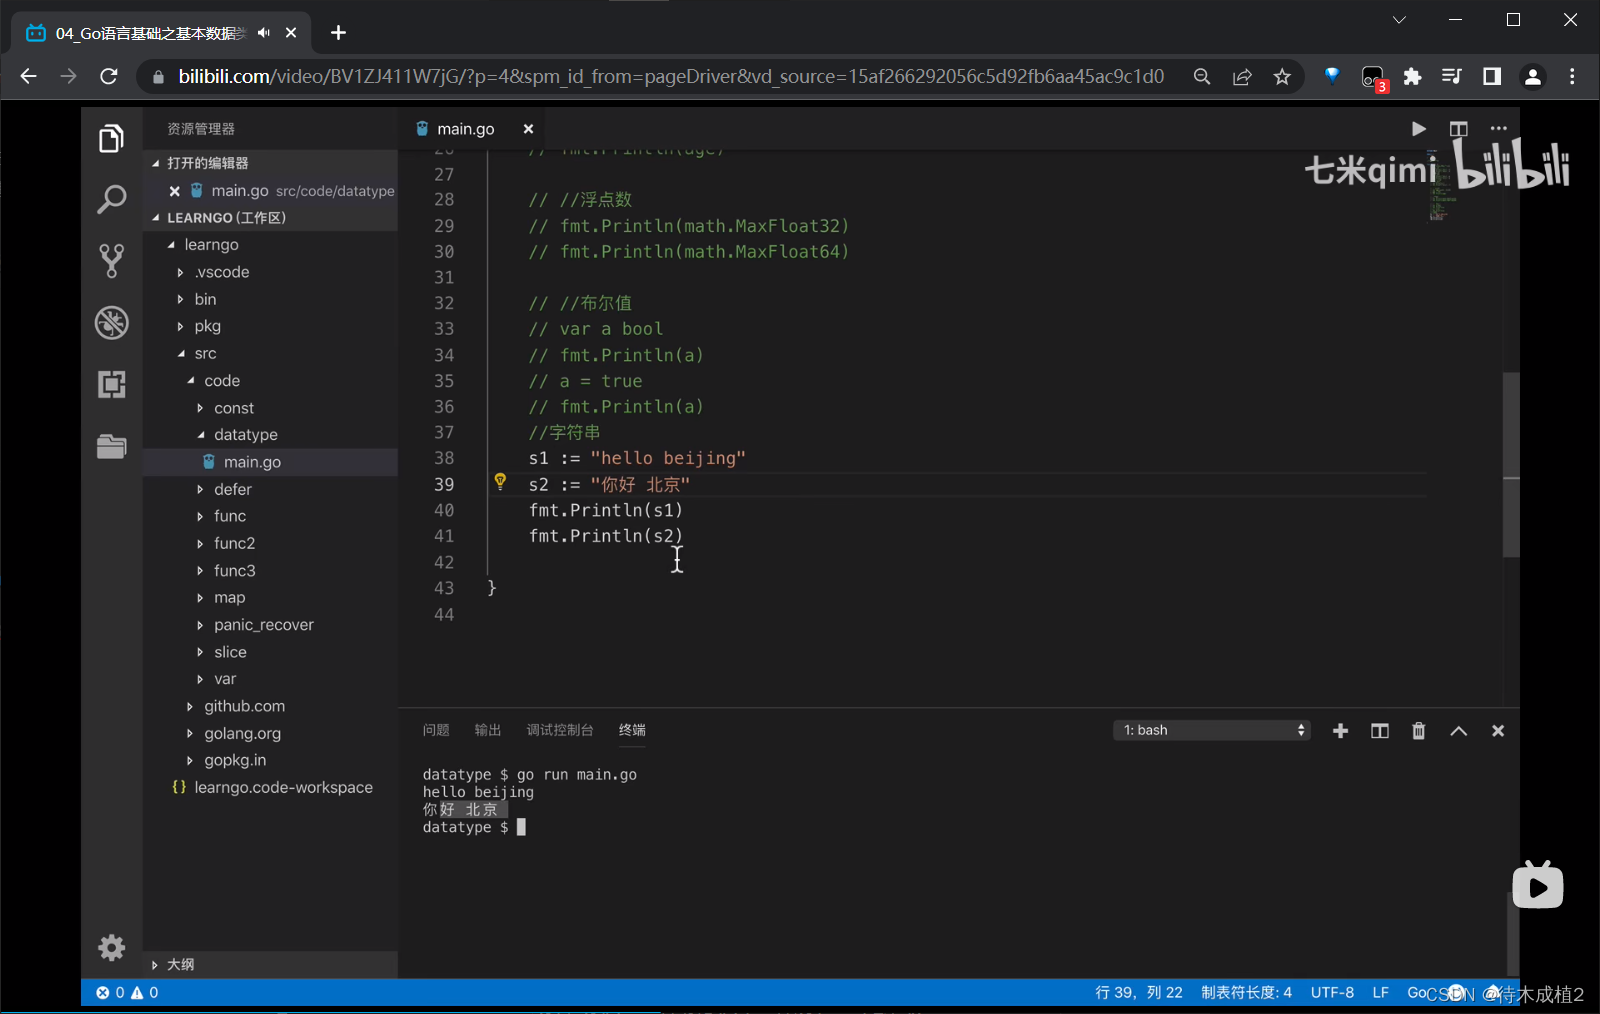Close the terminal panel
This screenshot has width=1600, height=1014.
(x=1498, y=731)
